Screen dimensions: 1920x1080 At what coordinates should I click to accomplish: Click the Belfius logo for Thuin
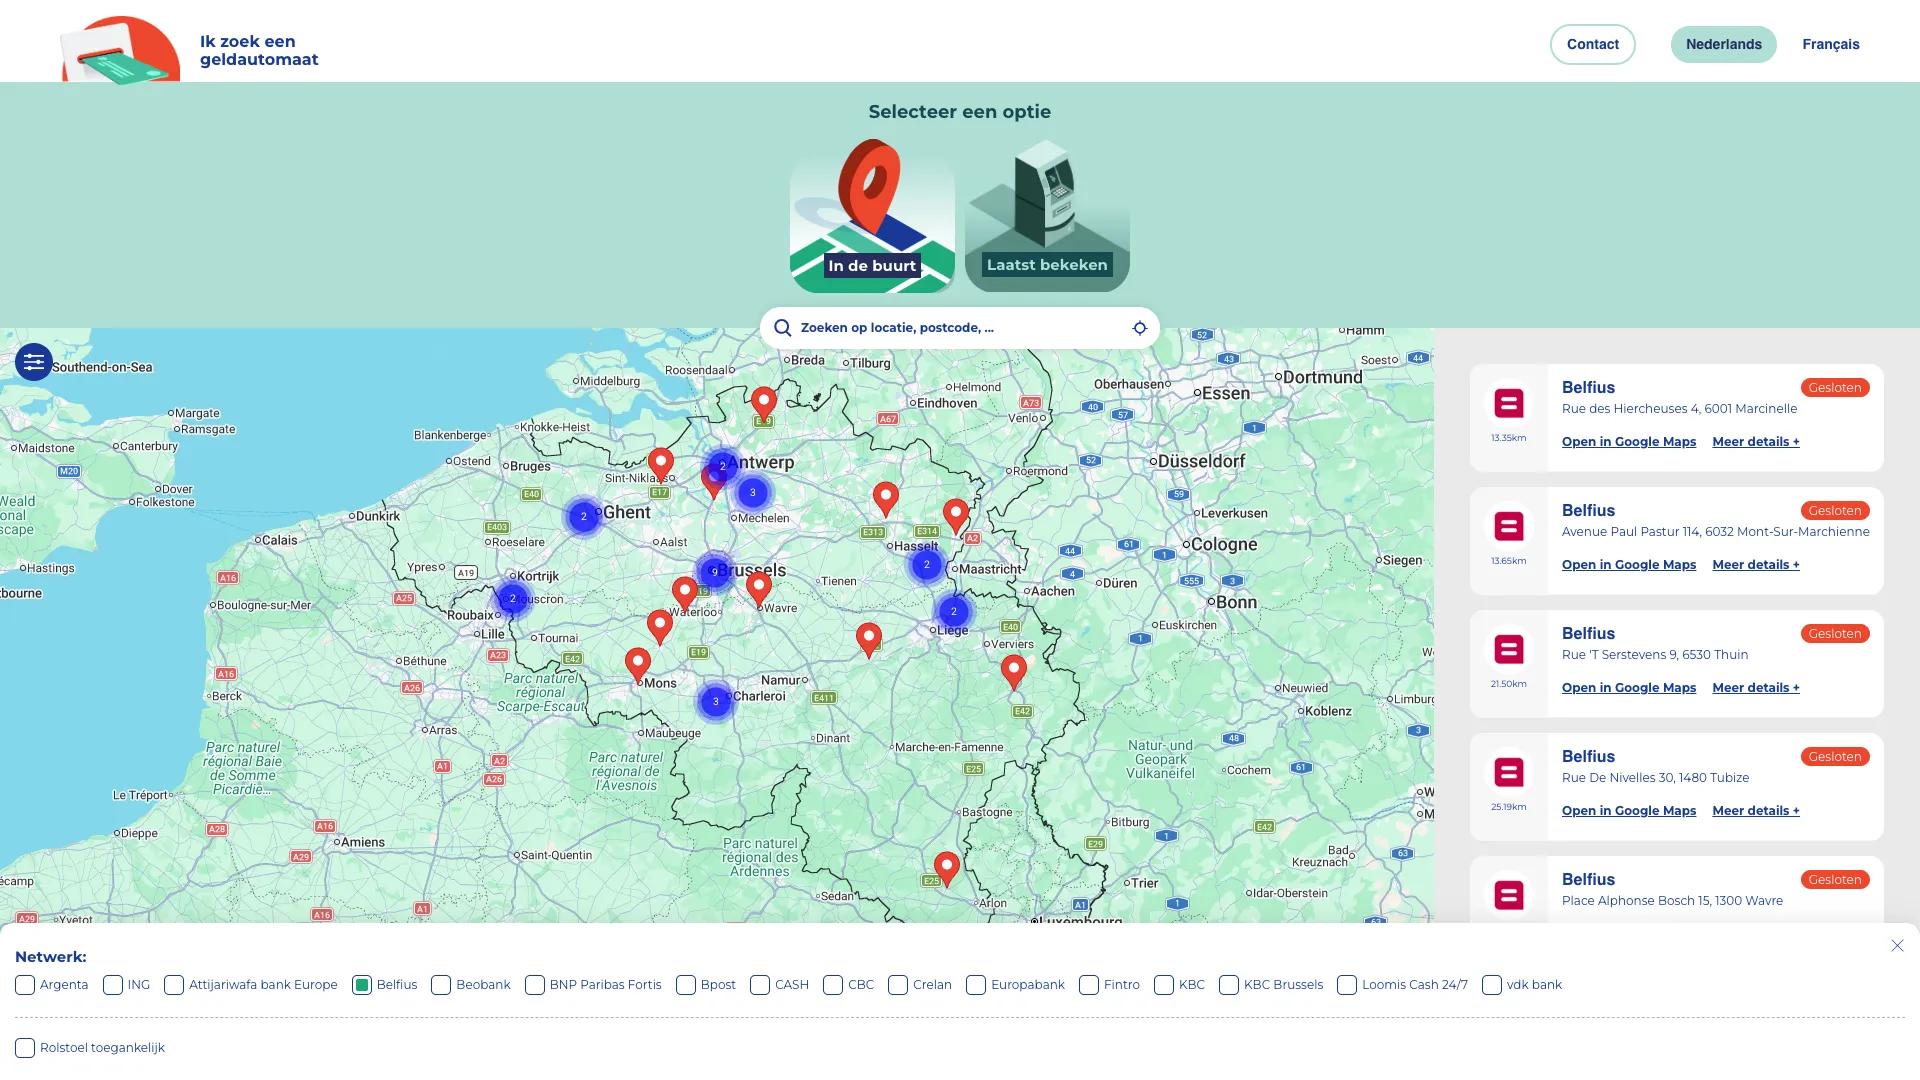tap(1508, 649)
